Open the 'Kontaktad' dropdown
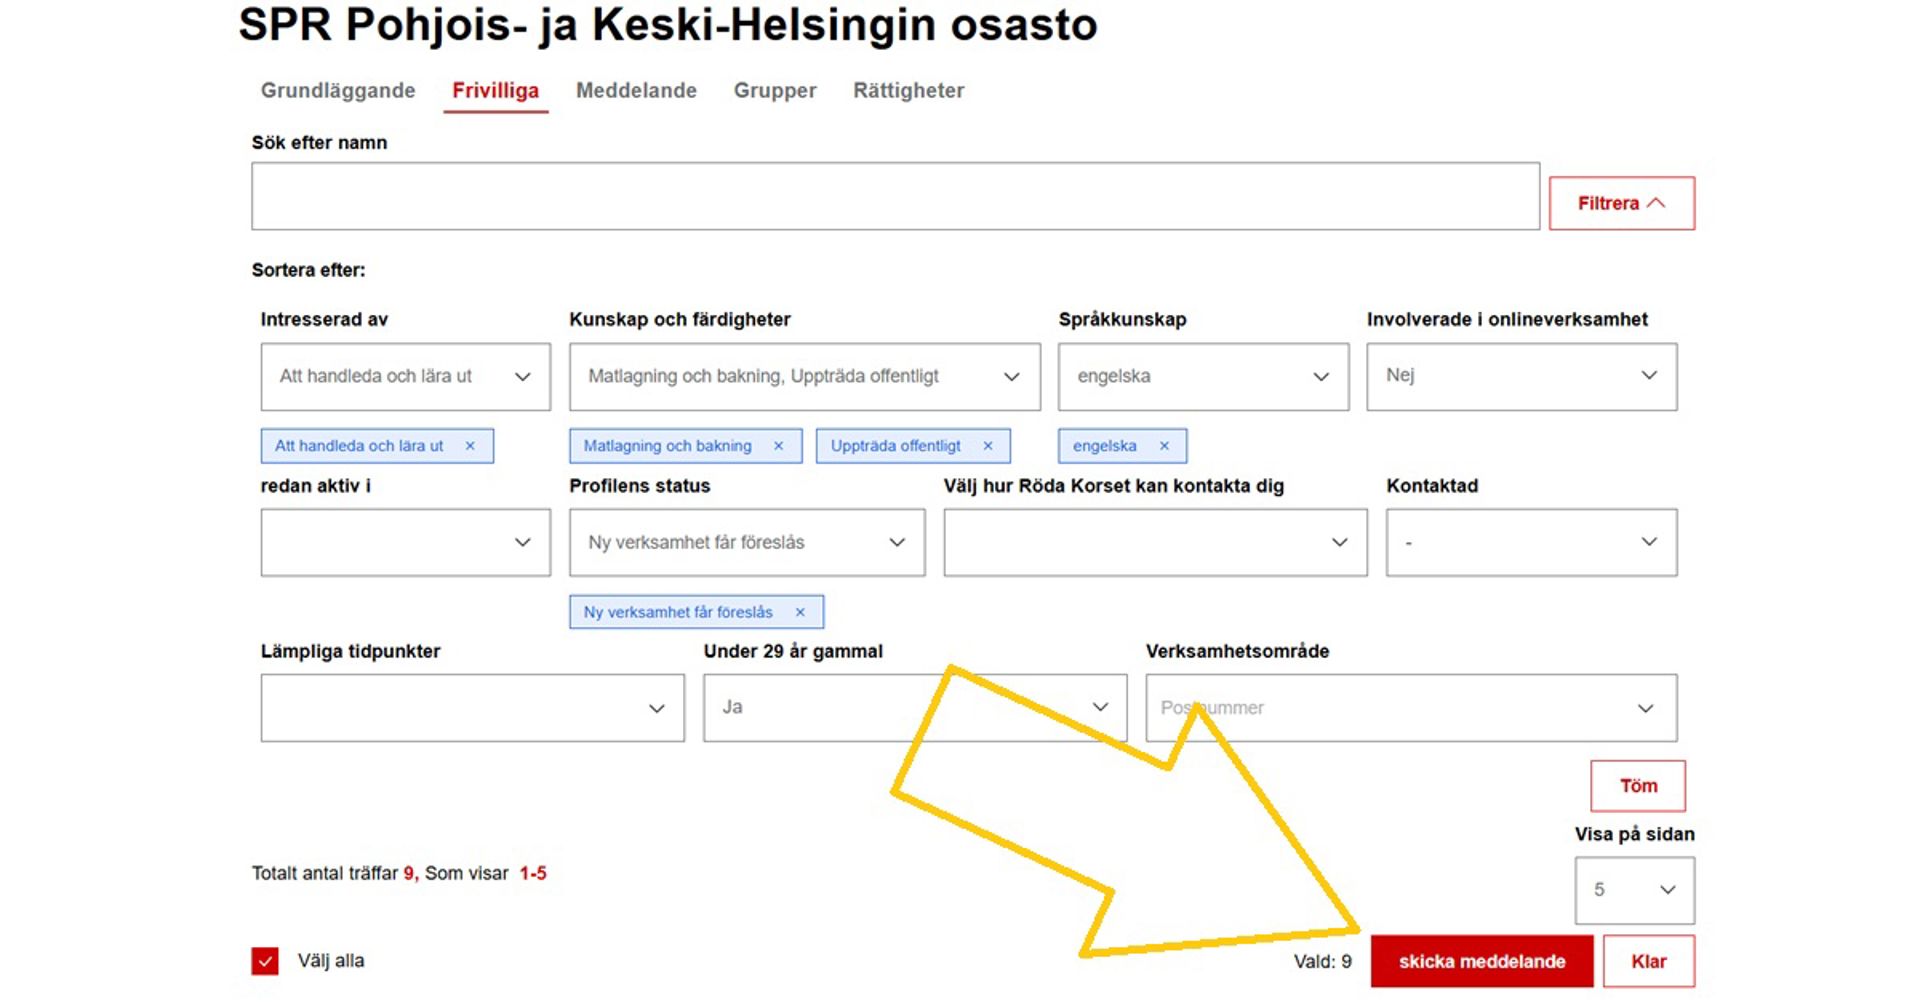Viewport: 1920px width, 1008px height. pos(1531,542)
